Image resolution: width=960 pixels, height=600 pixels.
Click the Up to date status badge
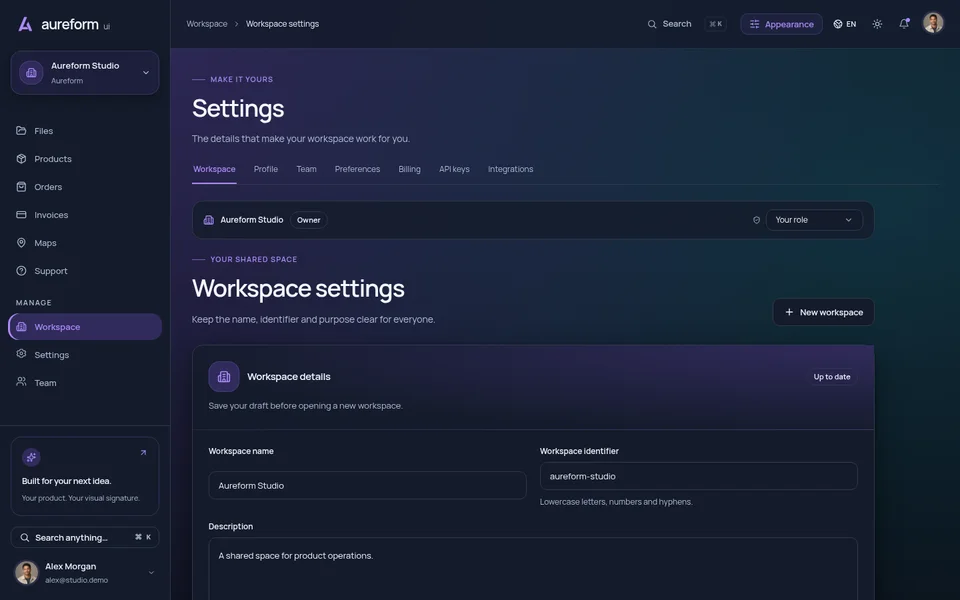tap(831, 377)
